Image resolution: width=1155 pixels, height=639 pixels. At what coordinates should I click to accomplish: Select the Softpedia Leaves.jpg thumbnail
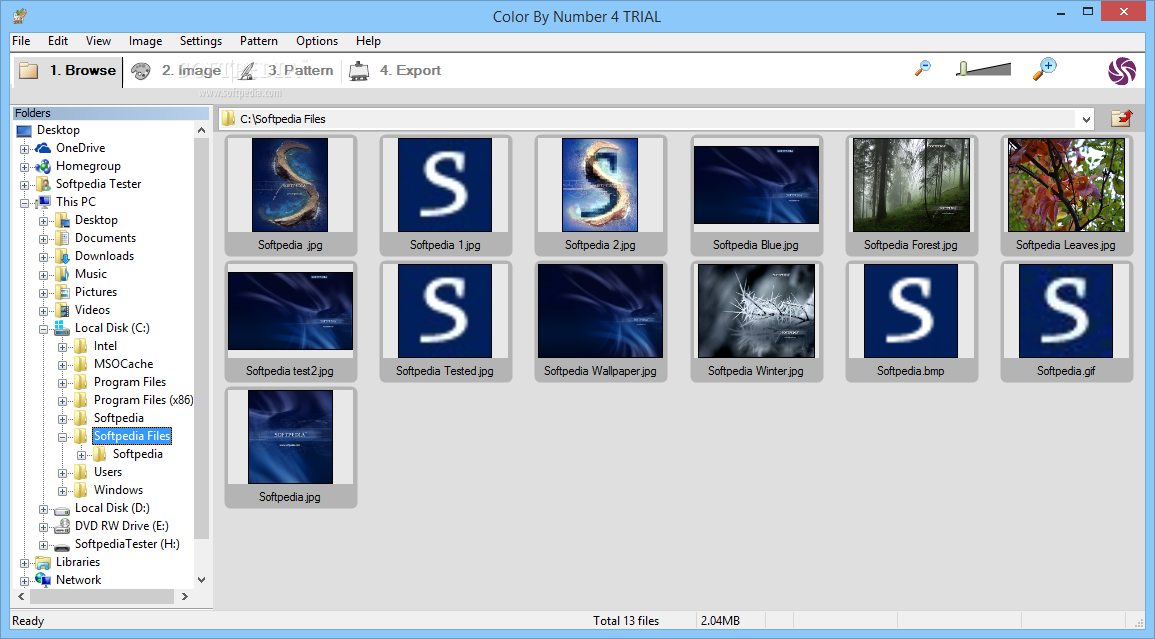point(1066,195)
